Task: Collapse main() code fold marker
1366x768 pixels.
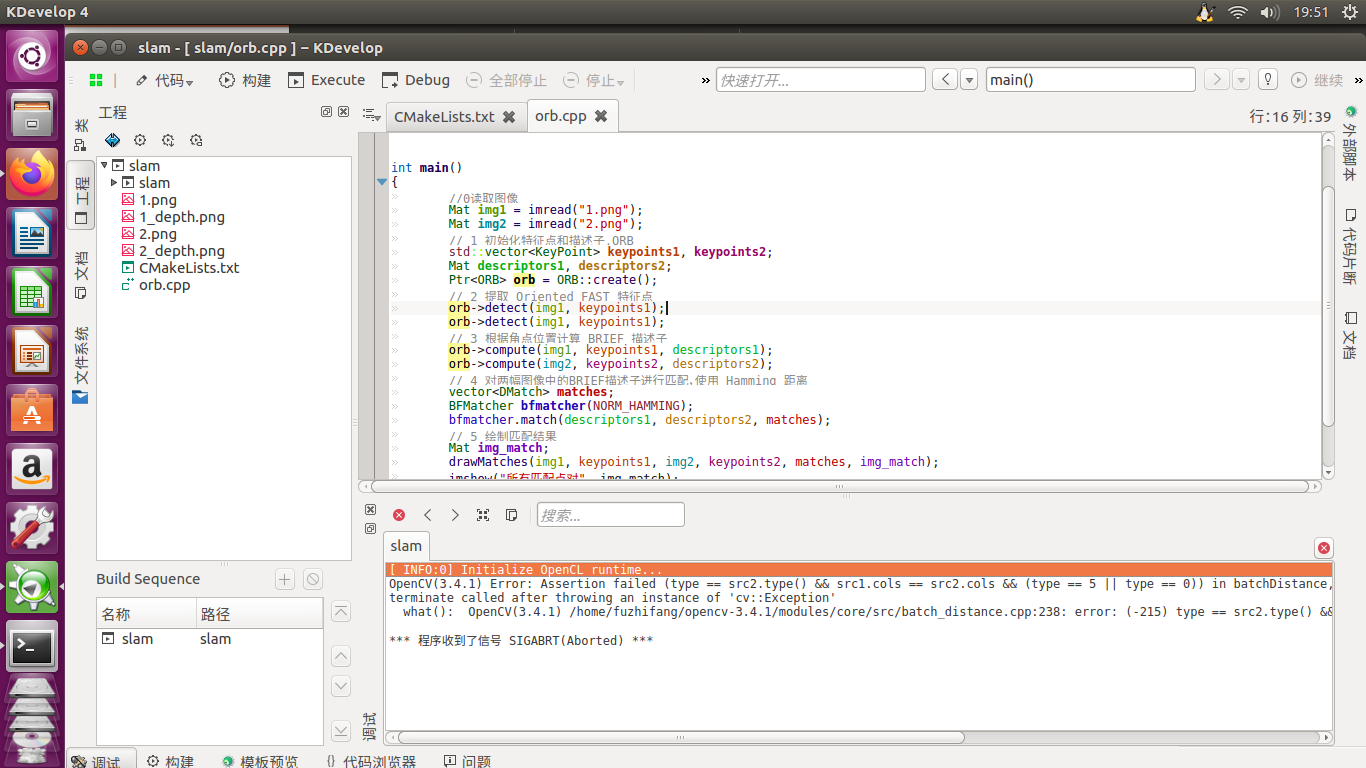Action: tap(381, 182)
